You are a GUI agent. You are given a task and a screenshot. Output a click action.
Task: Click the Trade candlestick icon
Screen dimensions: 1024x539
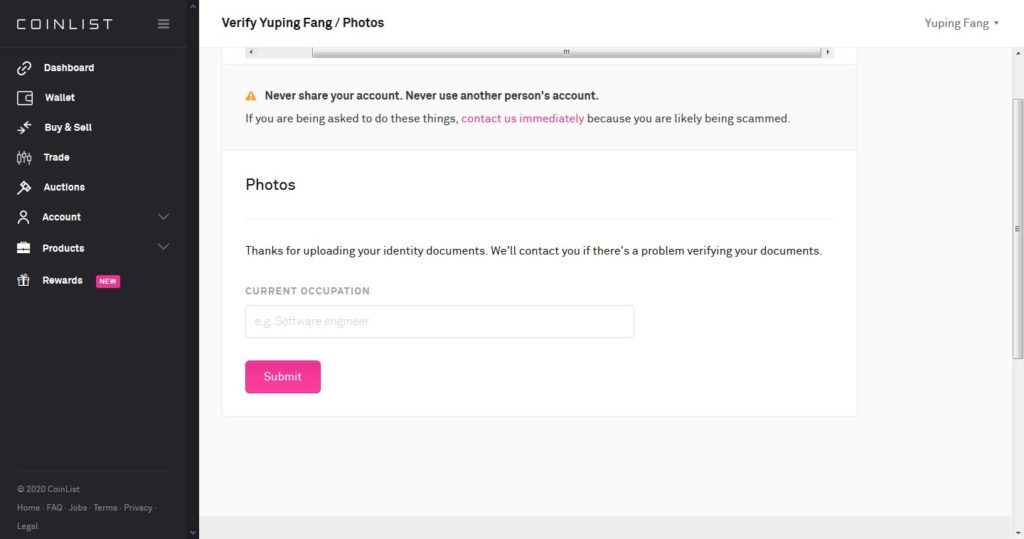click(24, 157)
